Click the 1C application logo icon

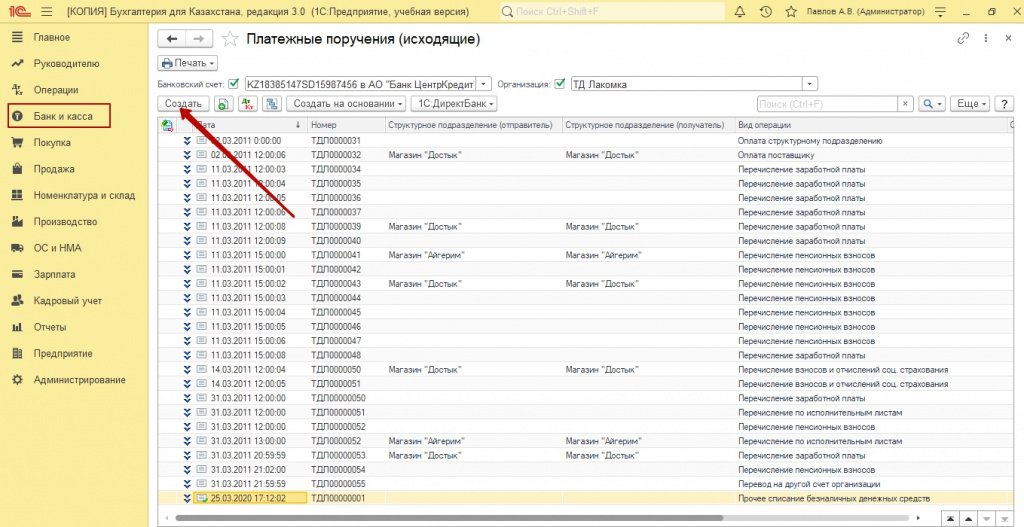[x=20, y=12]
